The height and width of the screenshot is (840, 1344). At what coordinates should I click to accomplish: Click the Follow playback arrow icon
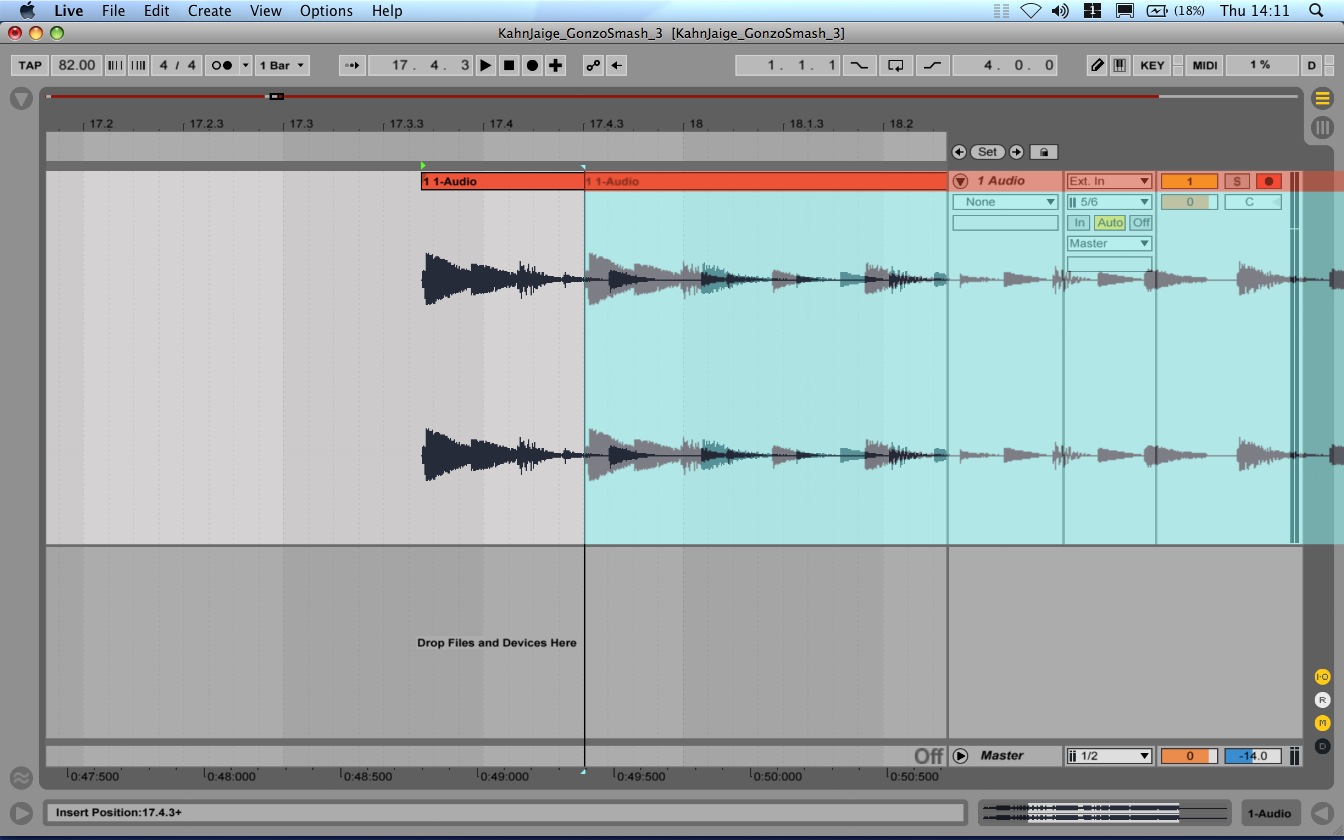352,65
